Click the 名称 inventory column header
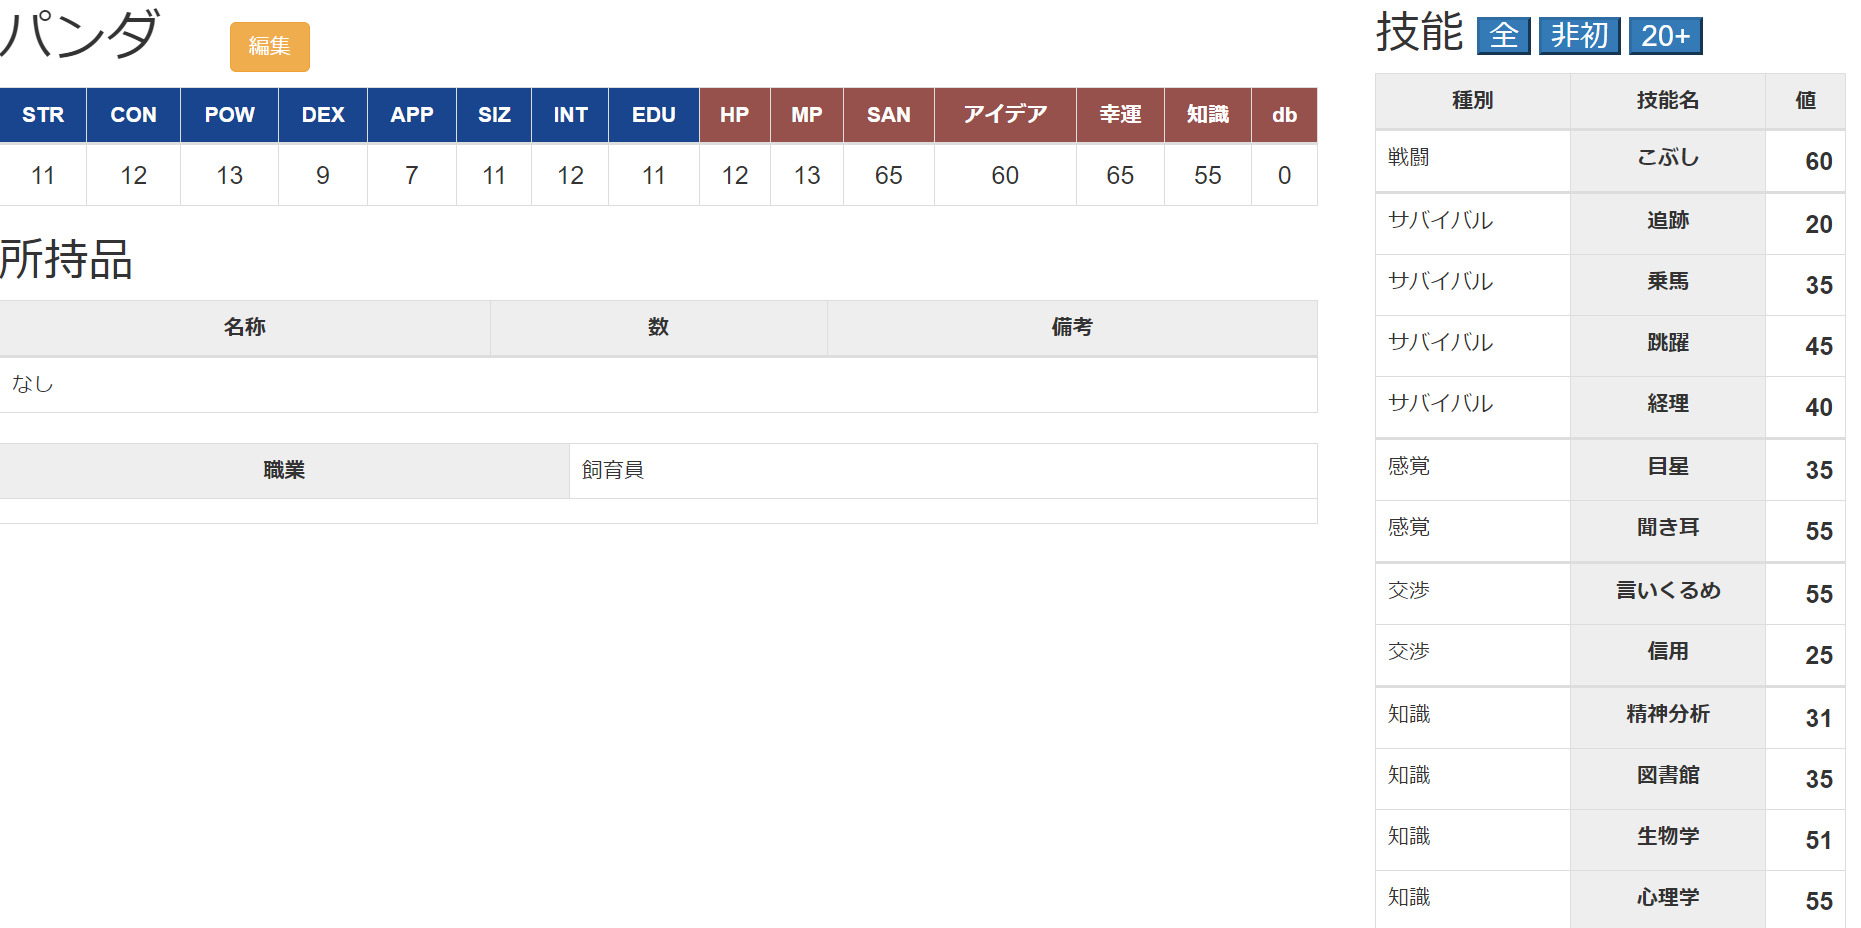The image size is (1861, 928). [x=244, y=327]
